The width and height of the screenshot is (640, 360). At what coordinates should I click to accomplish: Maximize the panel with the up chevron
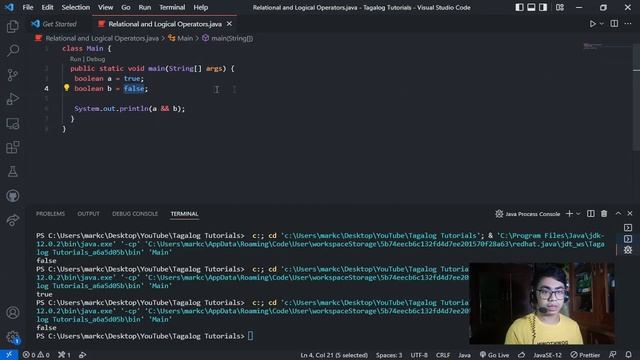[x=618, y=213]
